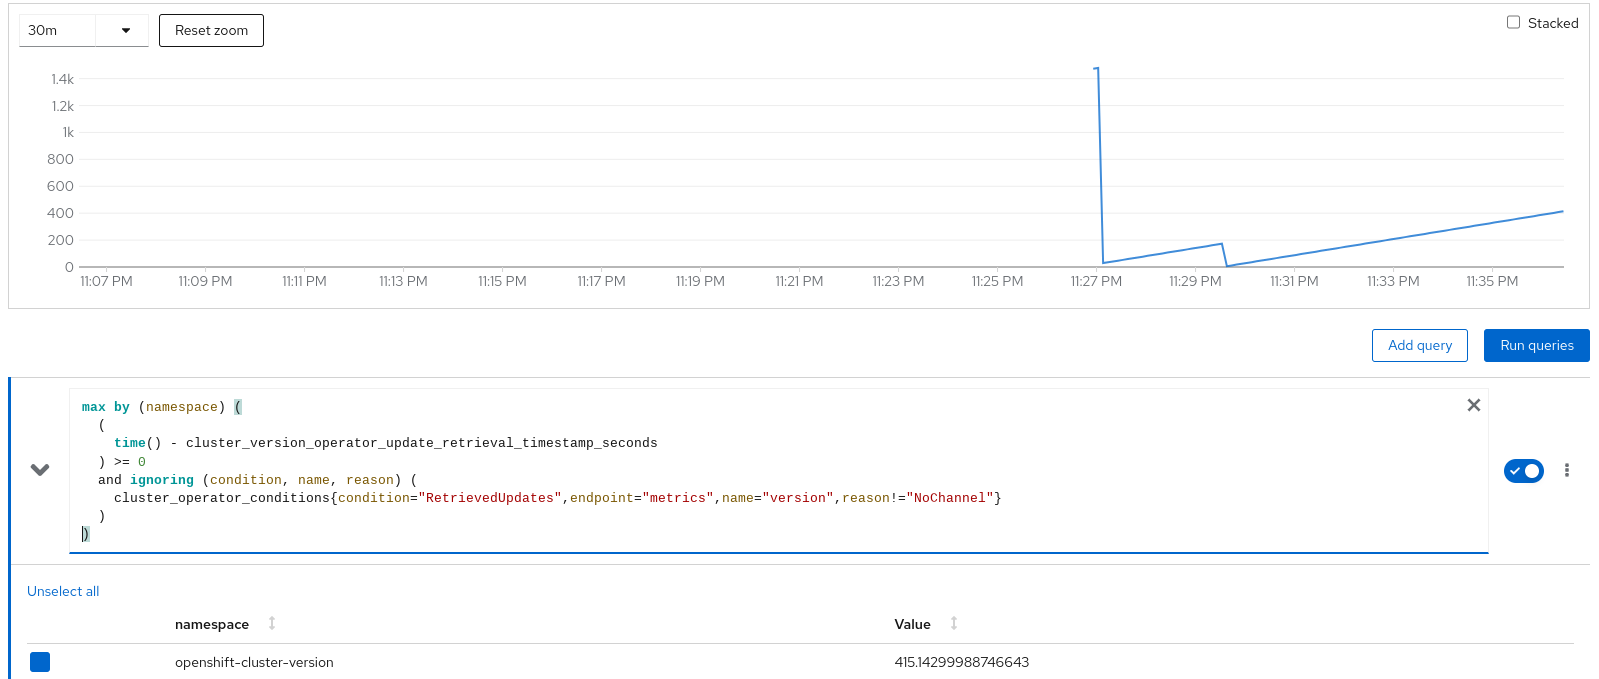Sort by namespace column sort icon
1599x679 pixels.
pos(272,623)
